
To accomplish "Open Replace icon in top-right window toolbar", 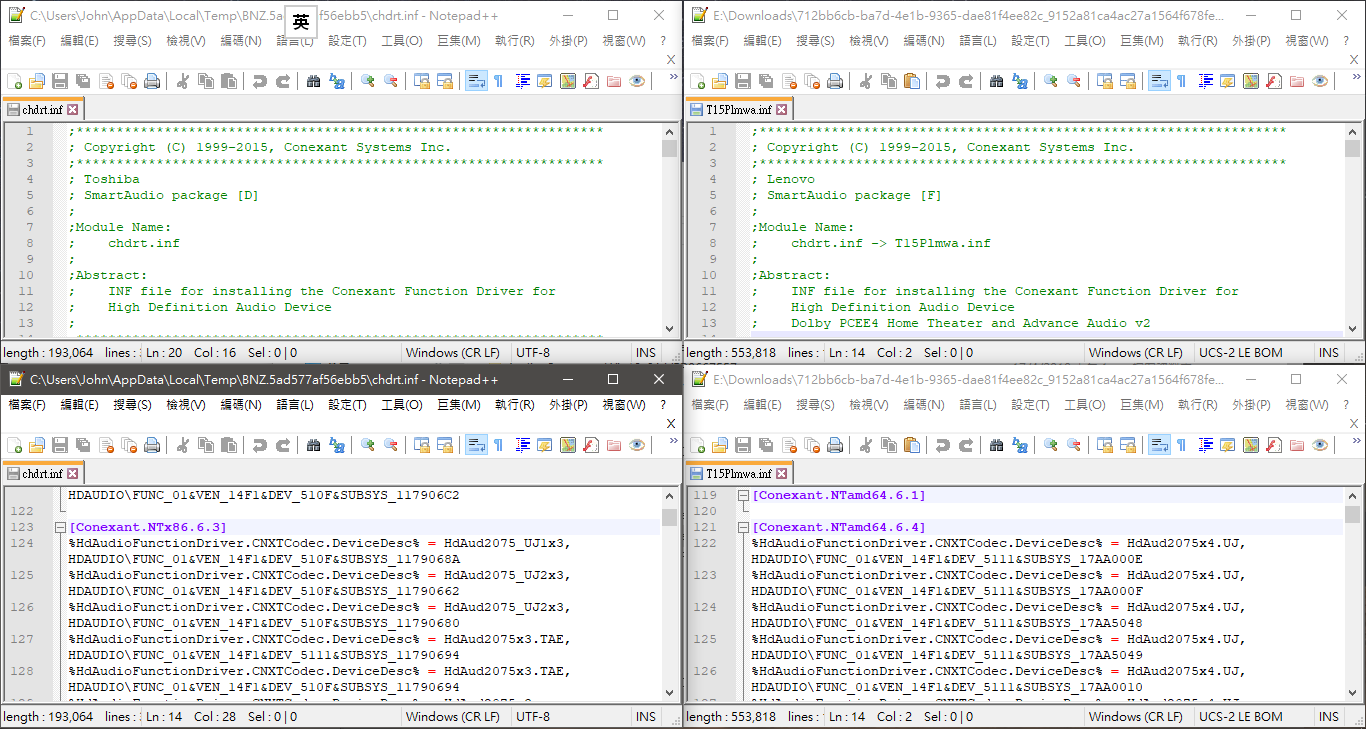I will click(x=1020, y=81).
